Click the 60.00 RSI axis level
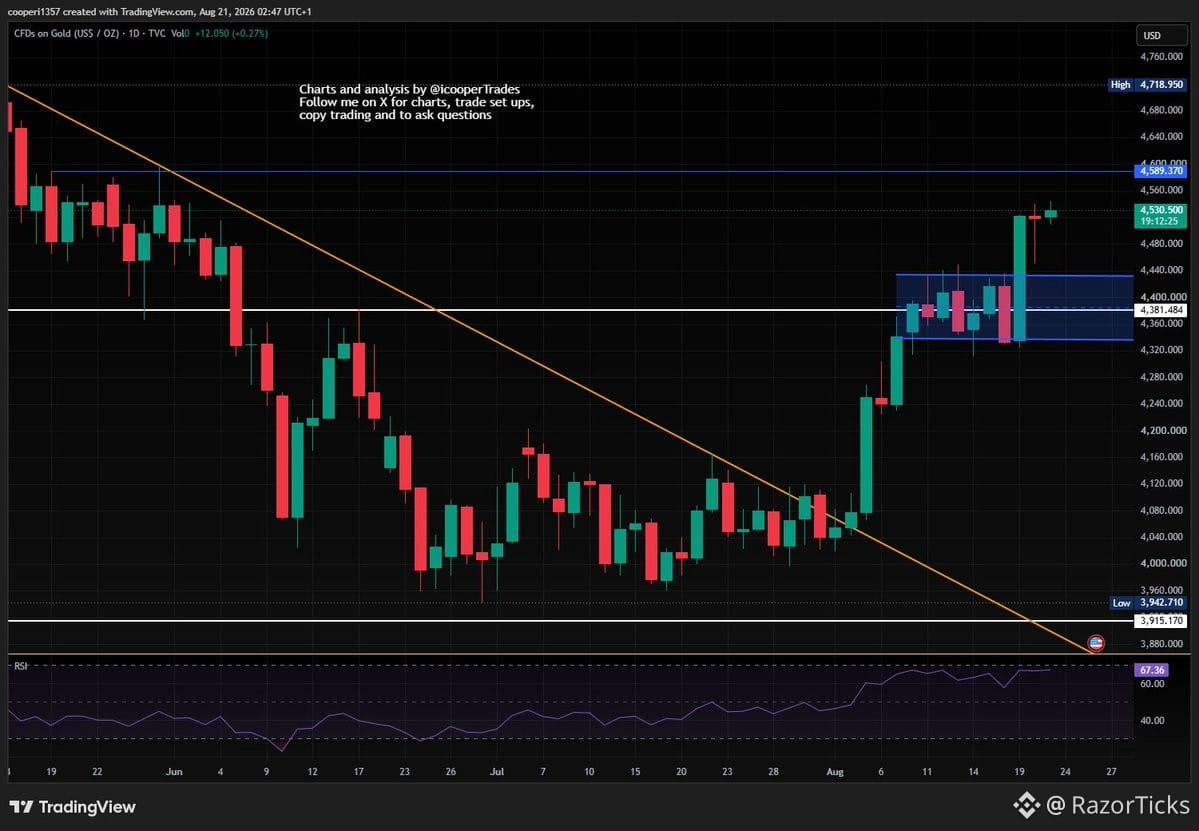 click(1152, 684)
